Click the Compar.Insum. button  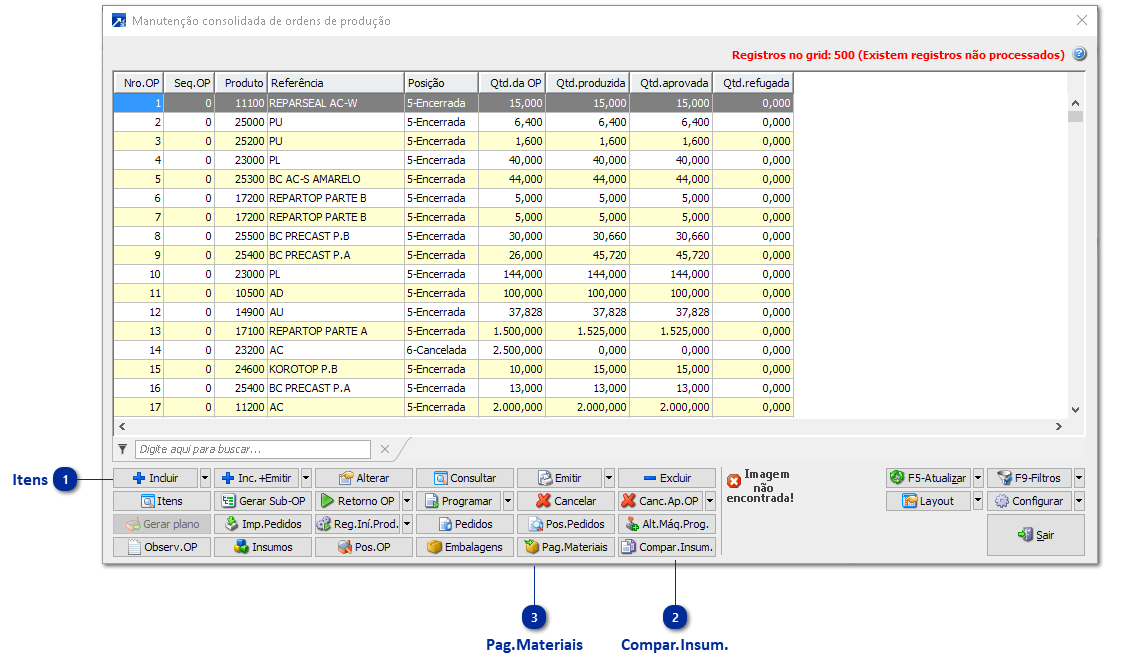[666, 547]
